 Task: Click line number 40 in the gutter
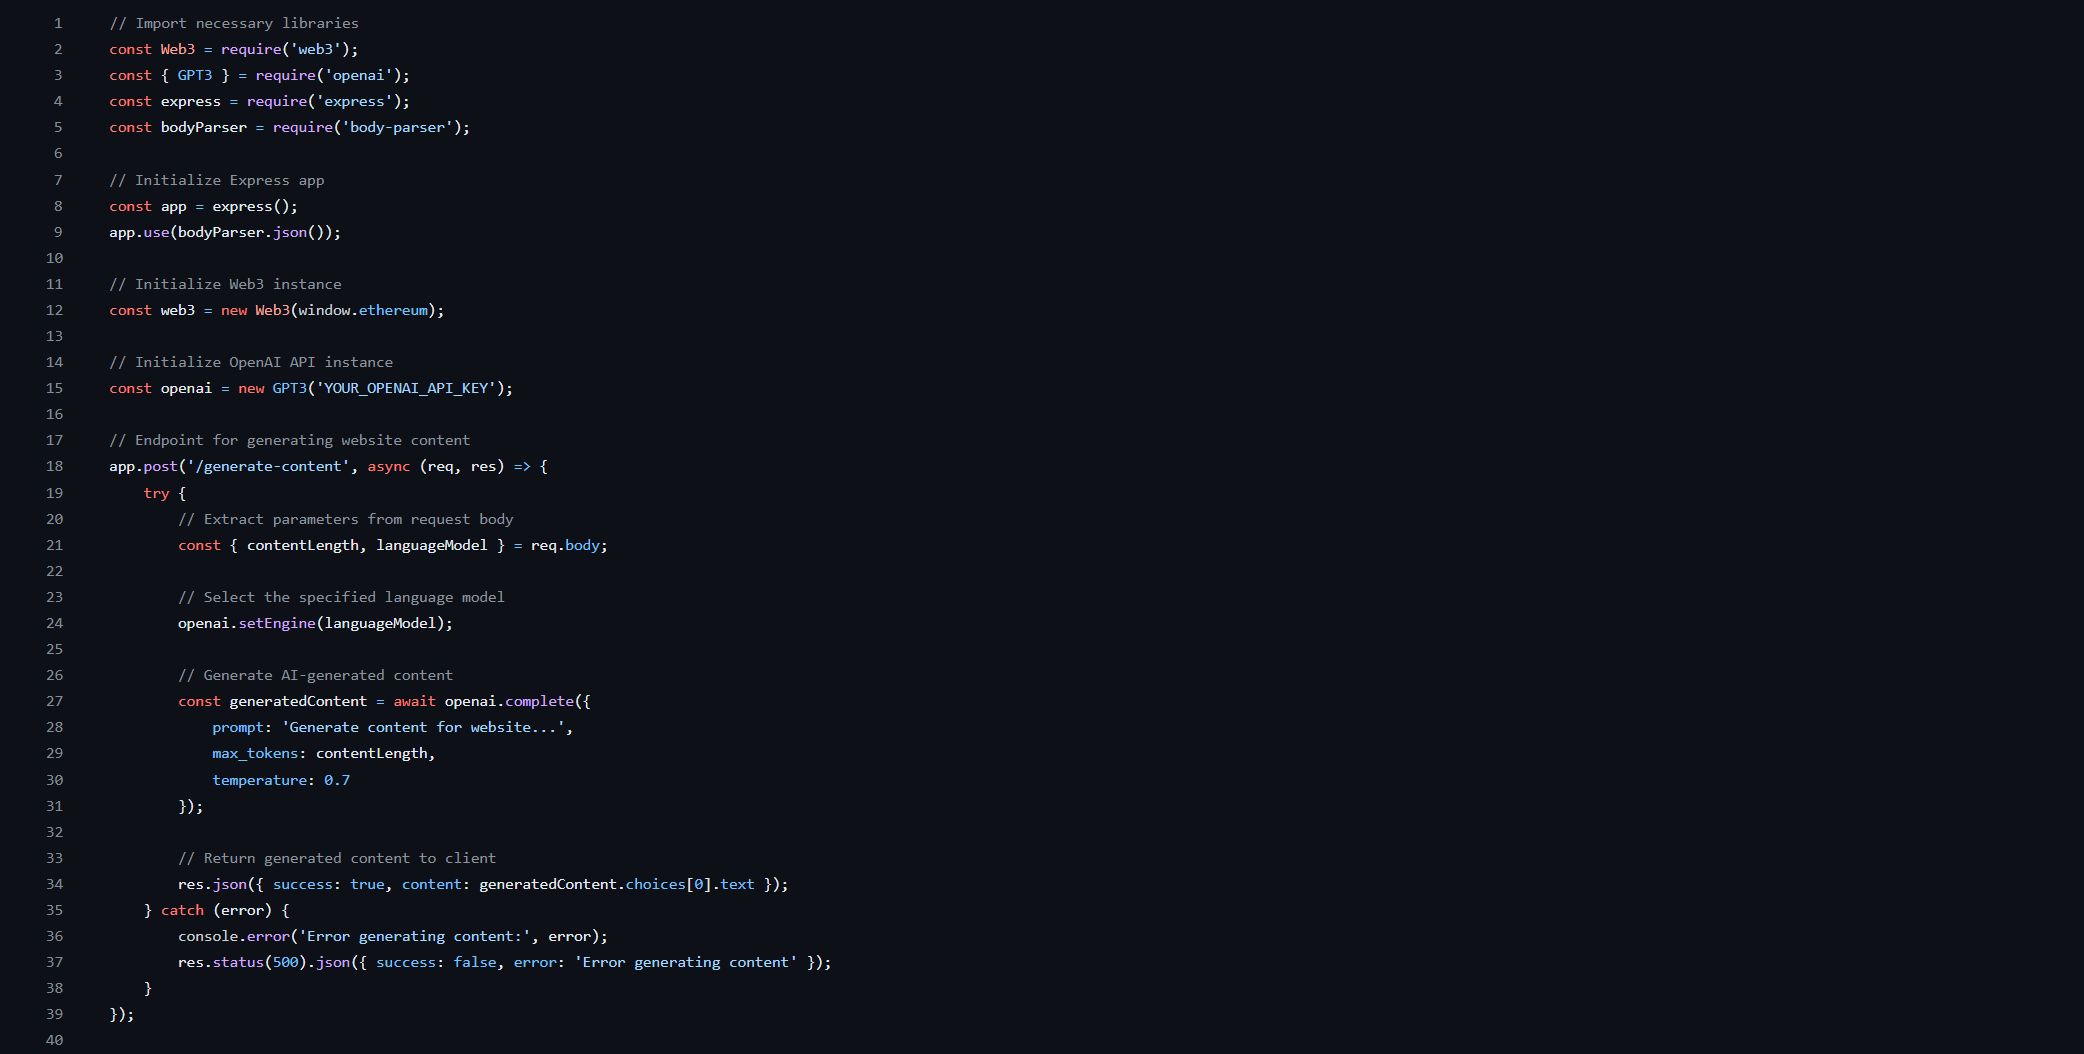(54, 1040)
